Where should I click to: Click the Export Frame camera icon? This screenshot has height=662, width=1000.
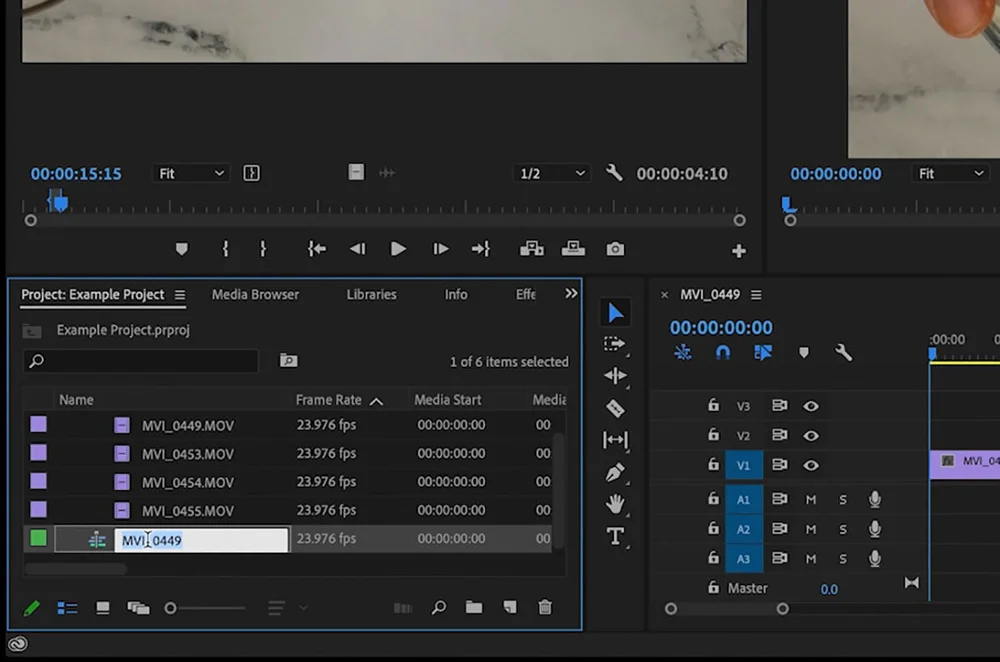pyautogui.click(x=615, y=249)
